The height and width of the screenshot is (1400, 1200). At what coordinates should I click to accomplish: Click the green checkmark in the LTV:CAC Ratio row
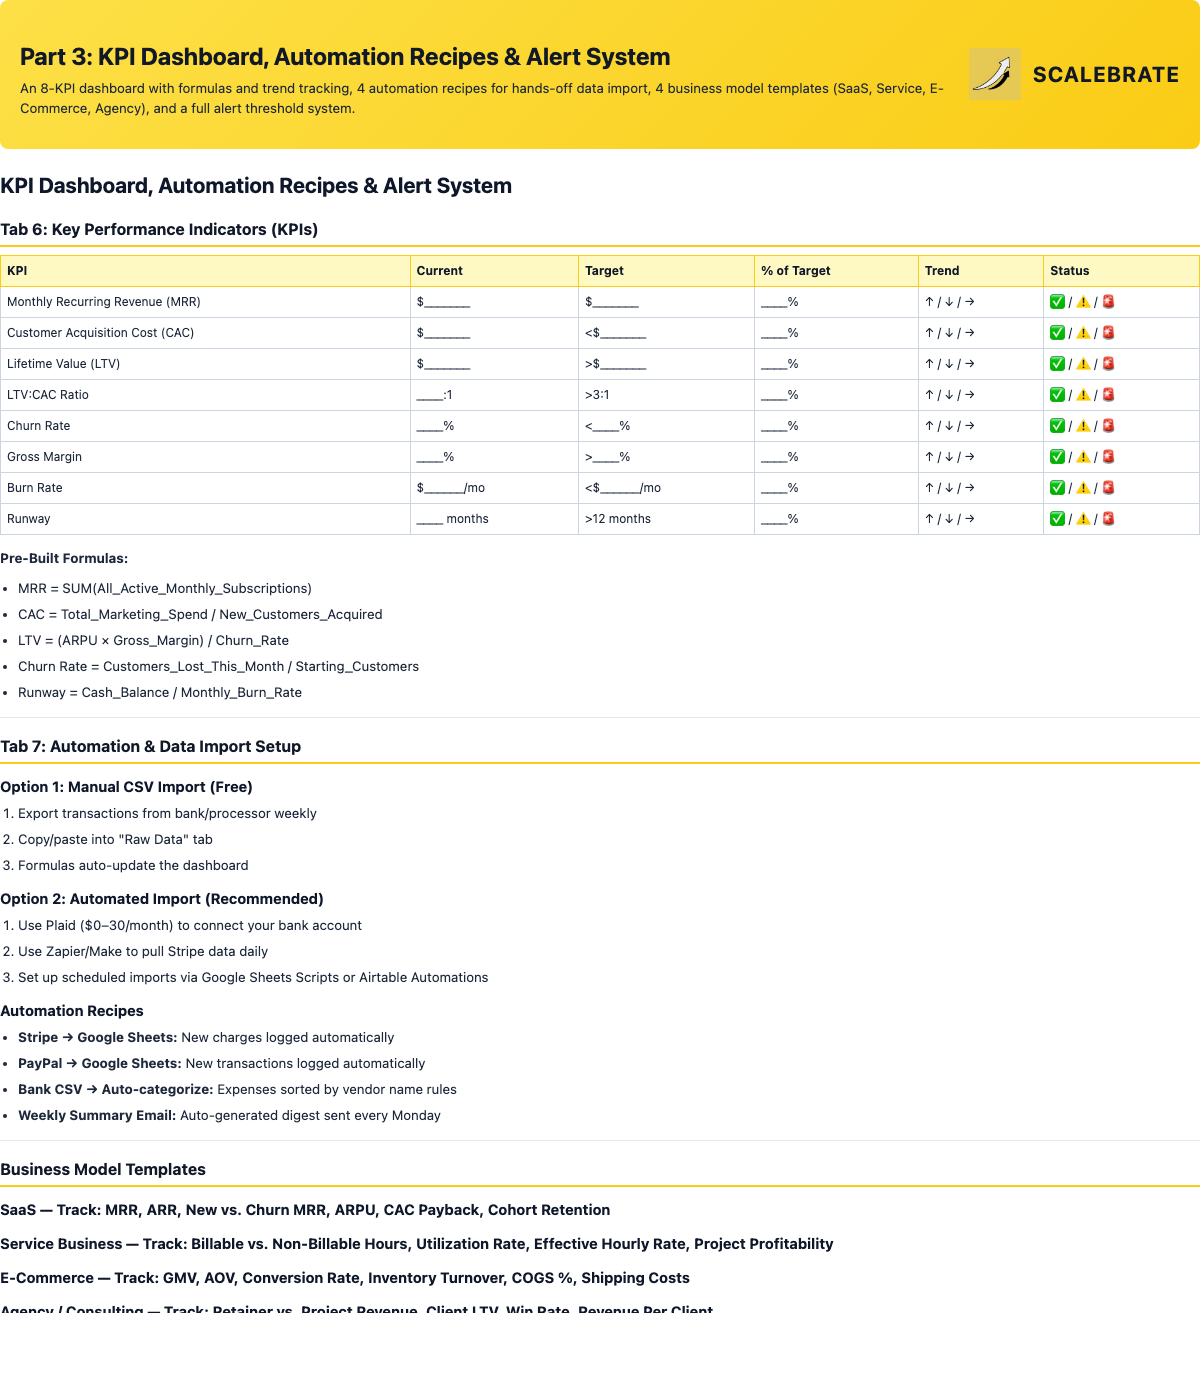tap(1057, 395)
